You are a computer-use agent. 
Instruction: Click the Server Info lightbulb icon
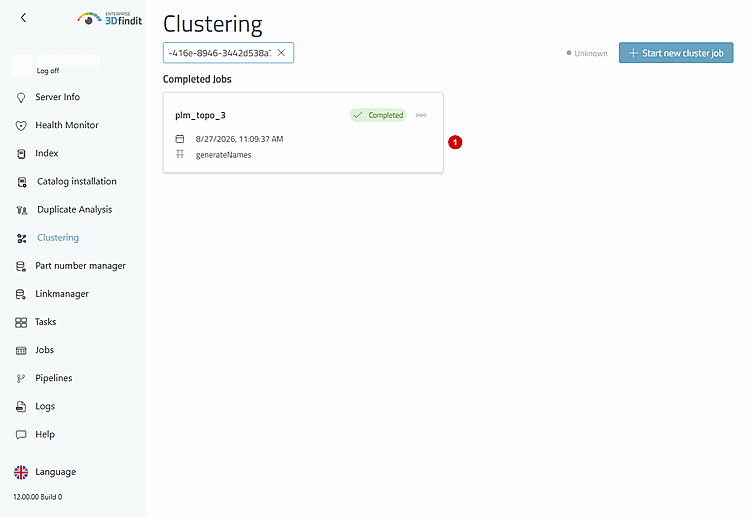coord(21,98)
